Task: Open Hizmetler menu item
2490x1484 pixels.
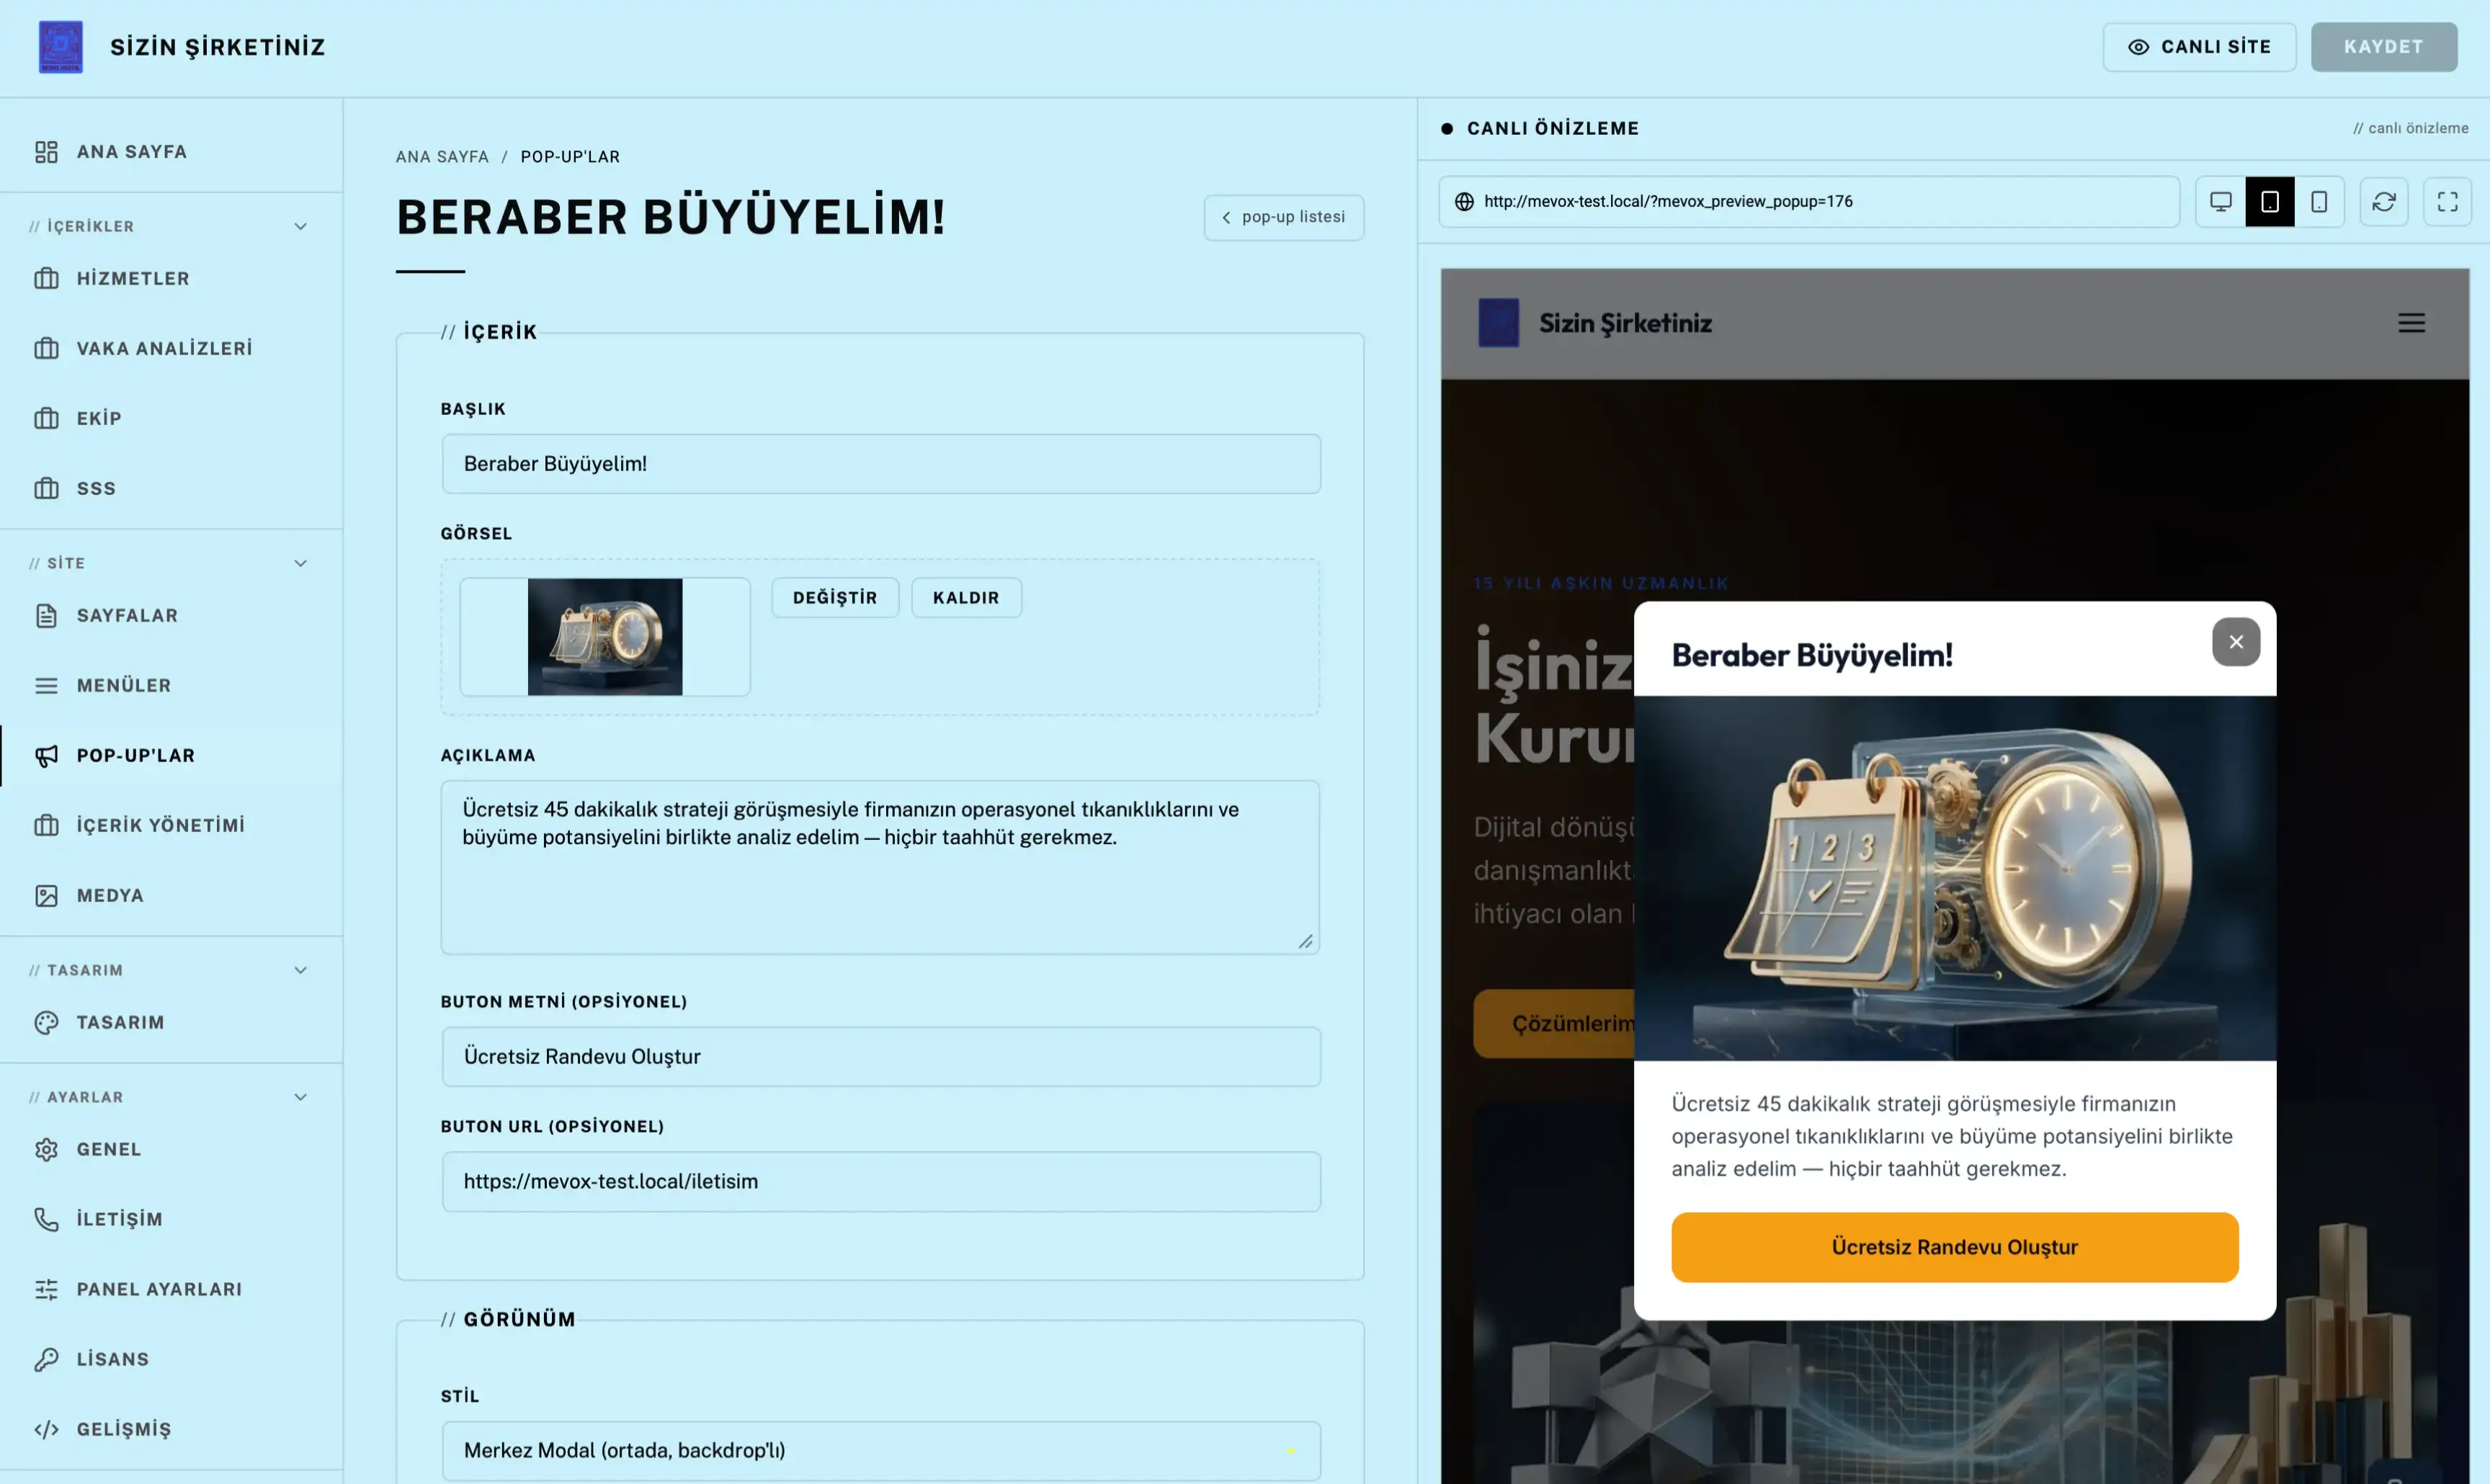Action: [x=171, y=279]
